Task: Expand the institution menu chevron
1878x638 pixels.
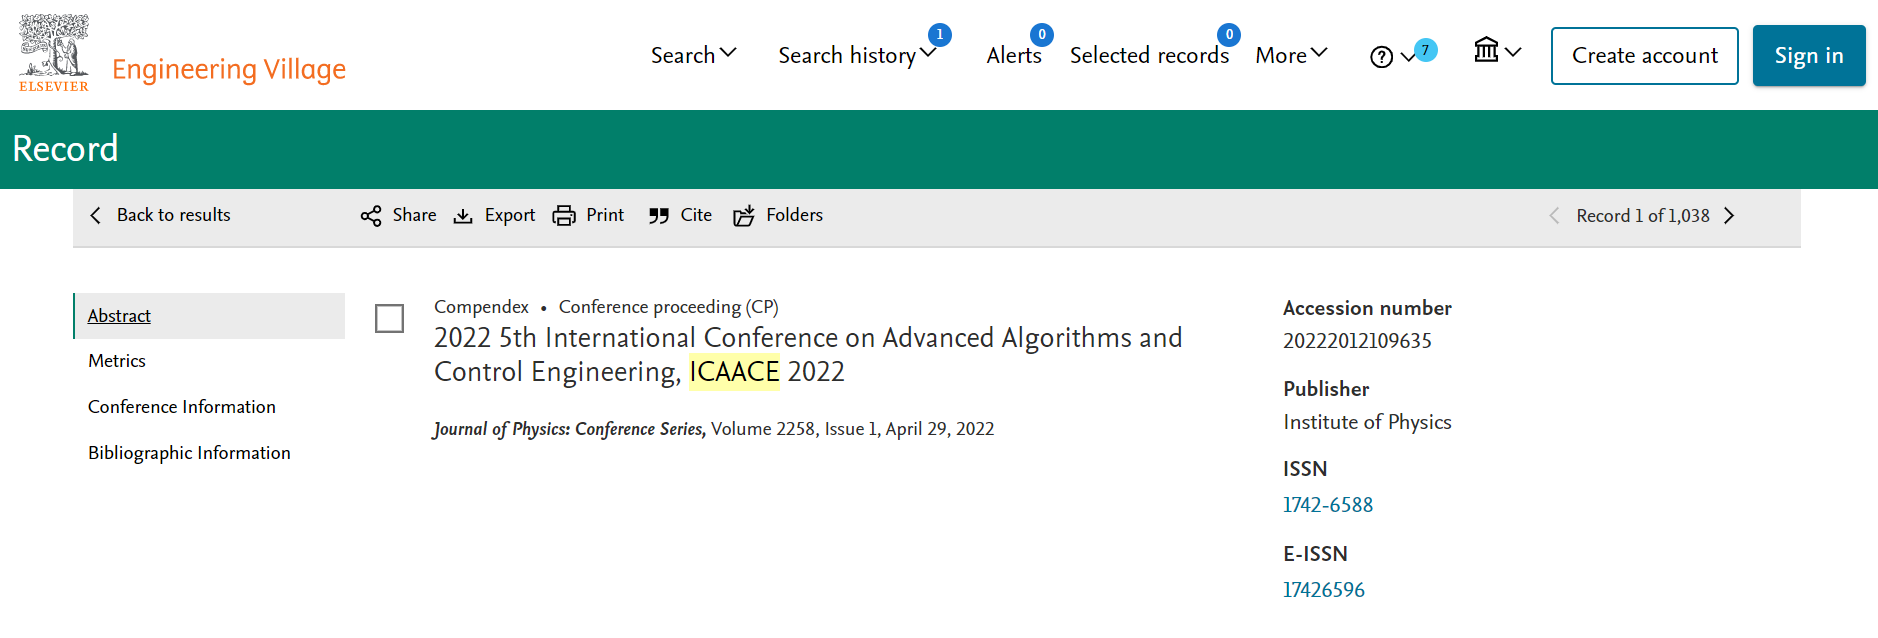Action: click(1512, 52)
